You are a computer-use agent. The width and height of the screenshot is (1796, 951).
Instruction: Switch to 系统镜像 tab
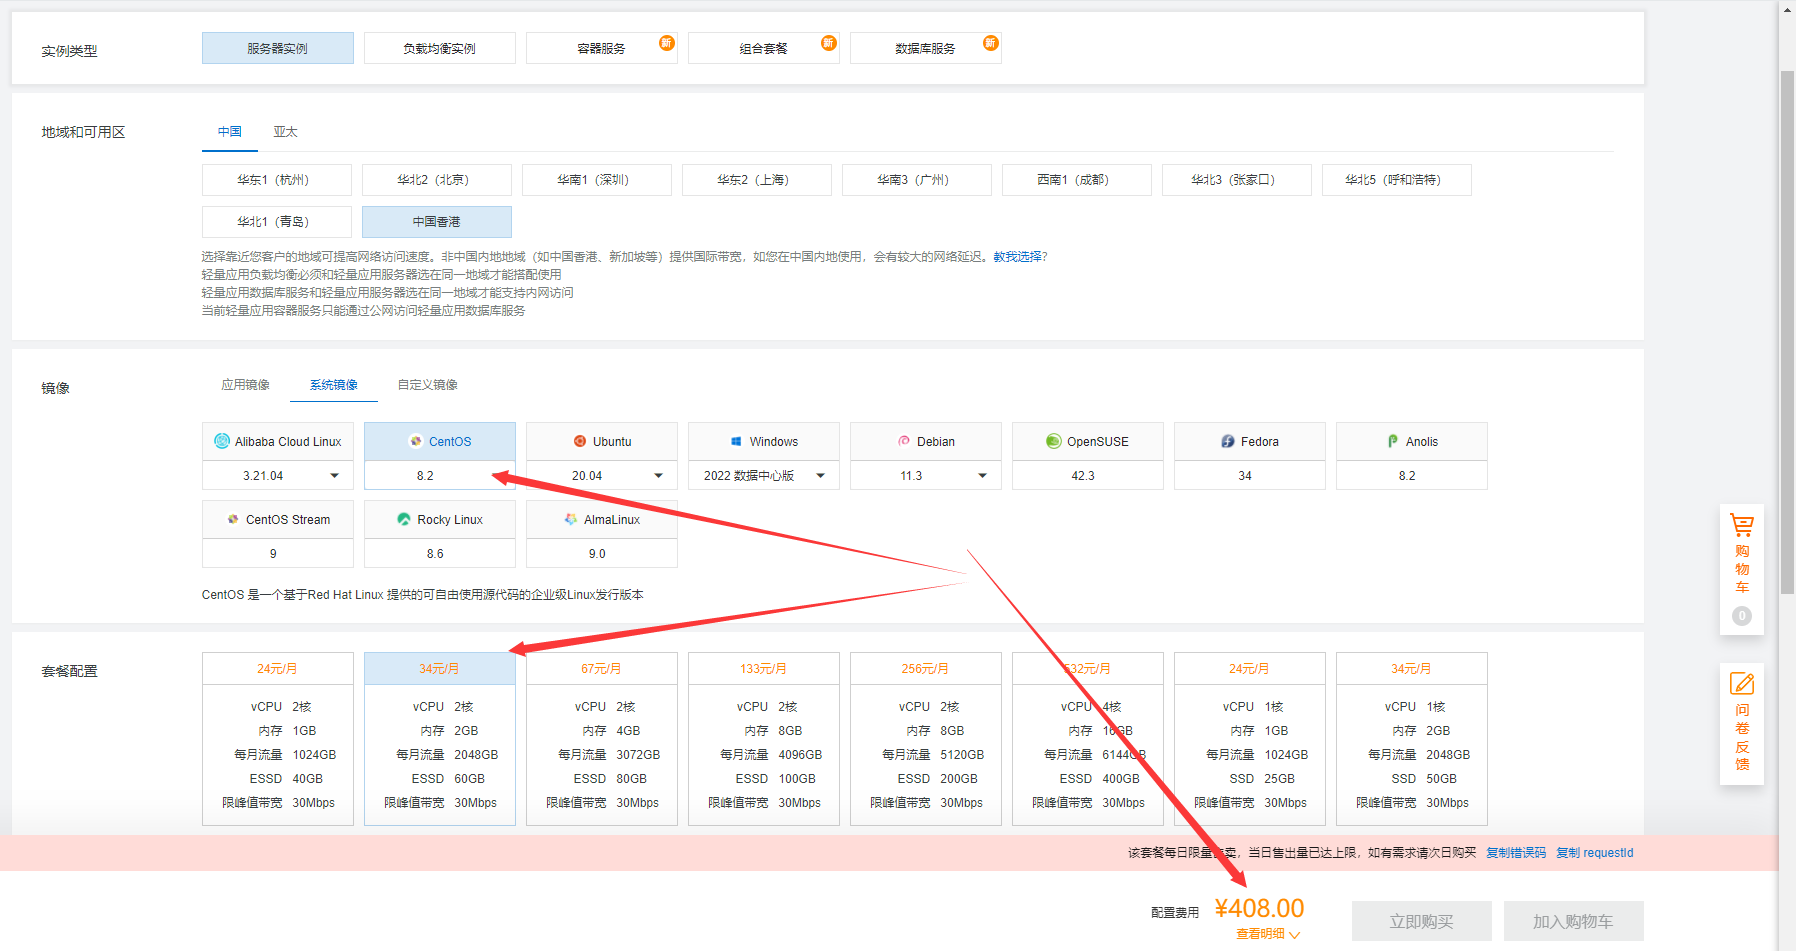tap(334, 385)
